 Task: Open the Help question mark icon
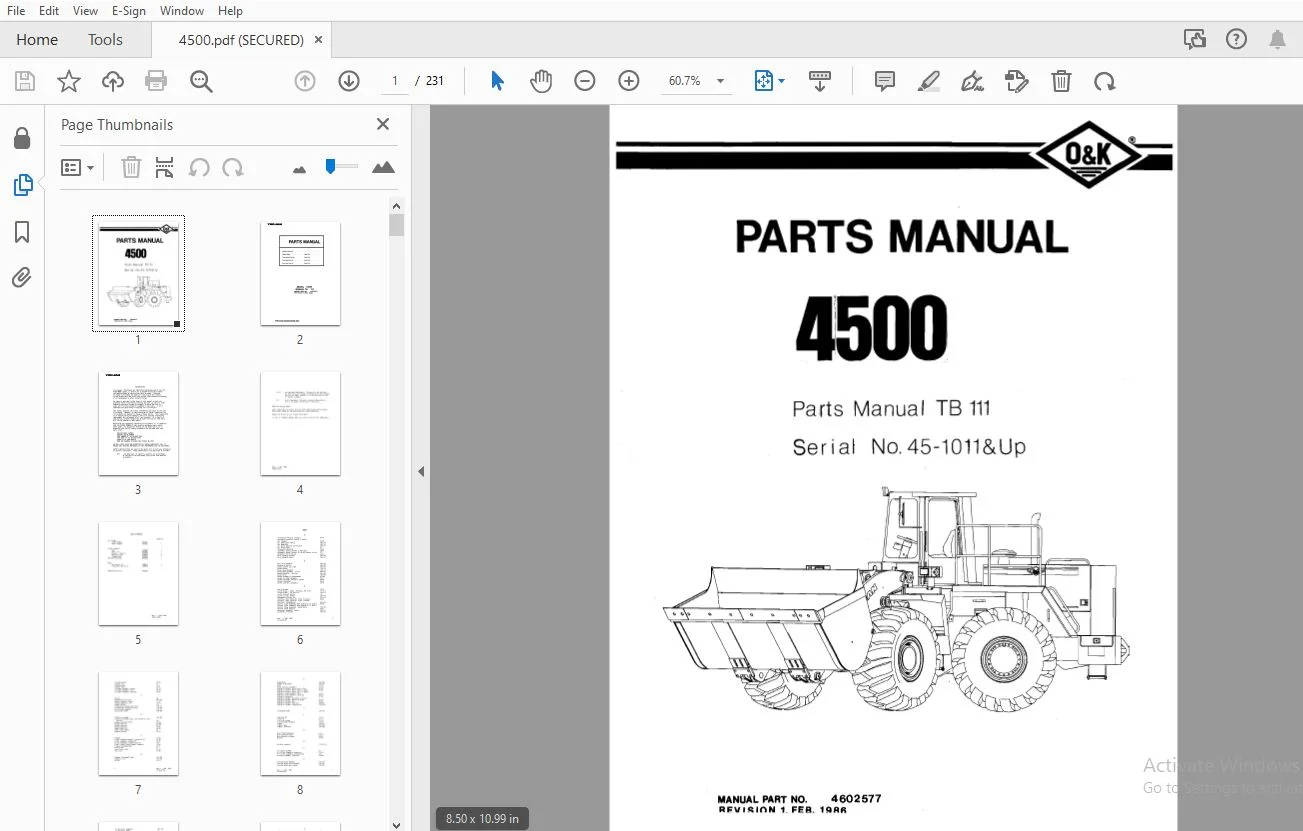[1236, 40]
